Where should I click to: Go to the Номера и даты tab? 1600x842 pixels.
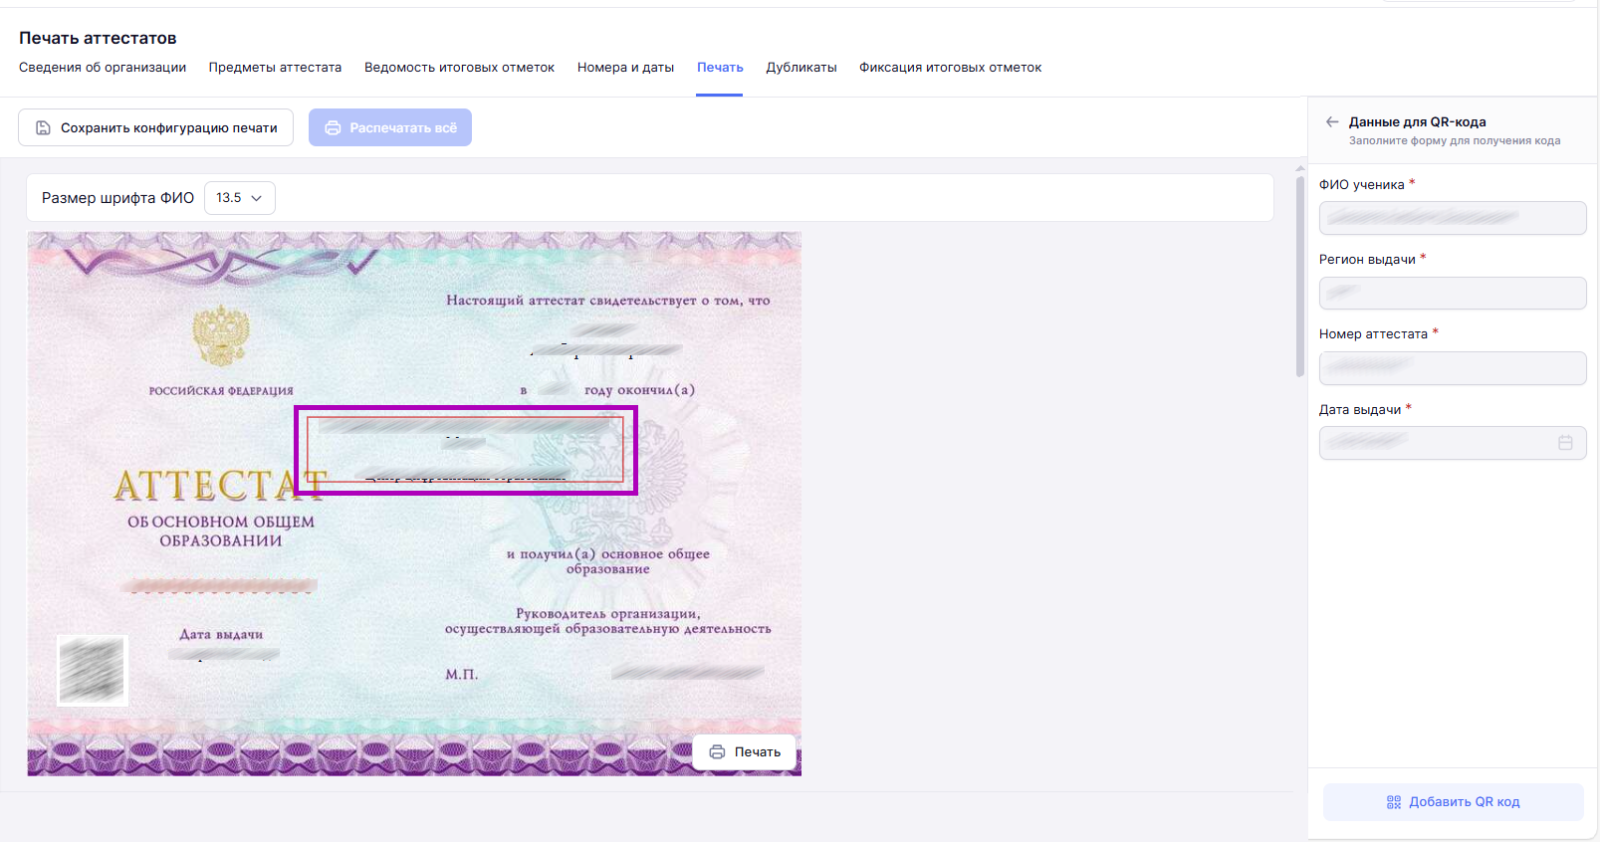coord(625,68)
